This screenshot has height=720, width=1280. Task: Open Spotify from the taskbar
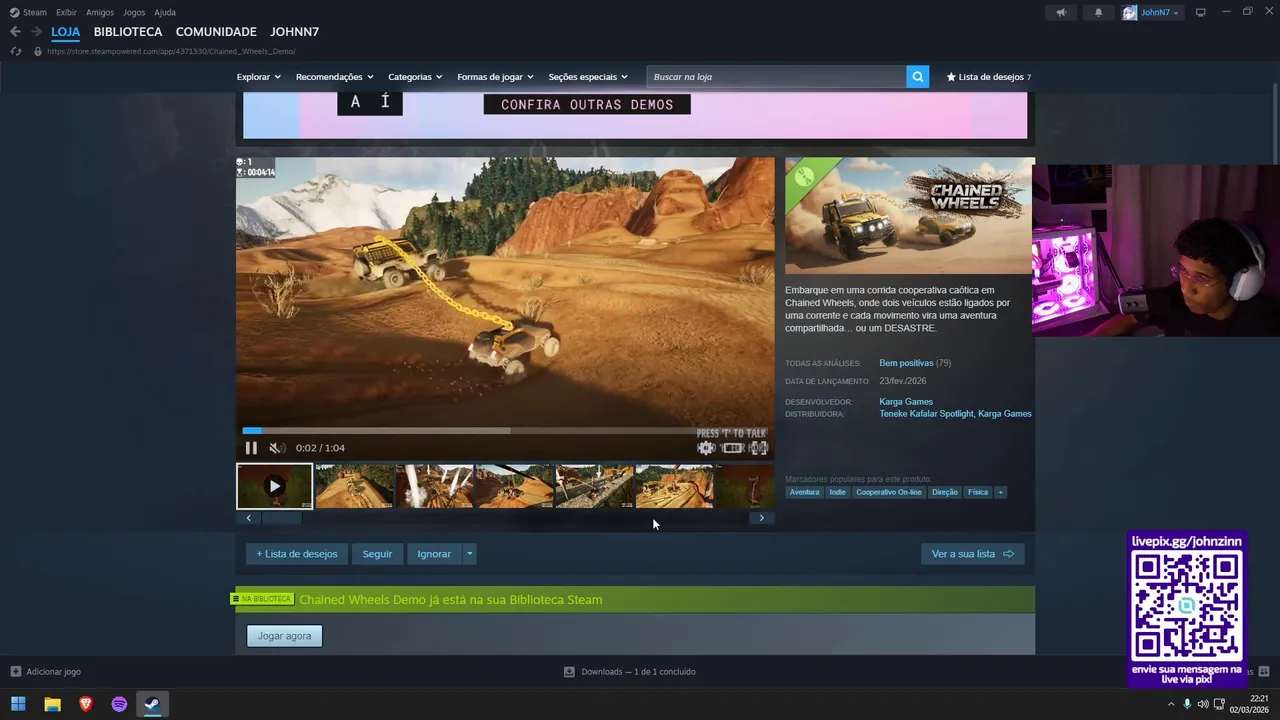(x=119, y=704)
